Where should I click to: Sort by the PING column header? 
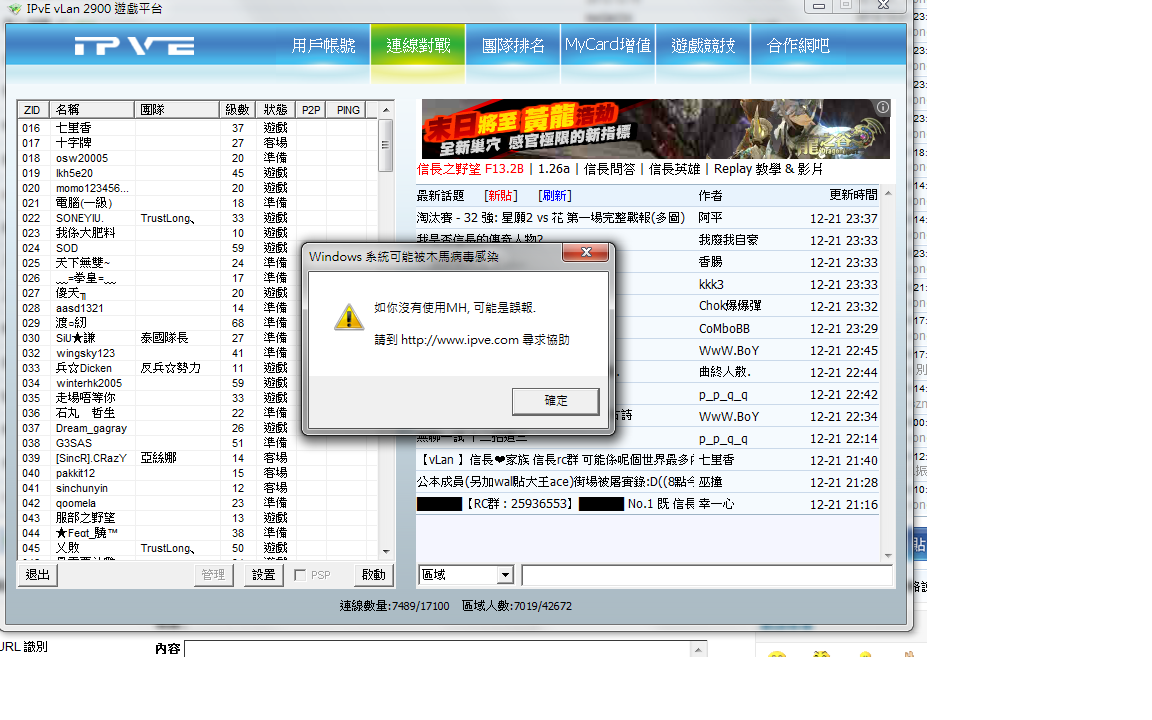348,109
